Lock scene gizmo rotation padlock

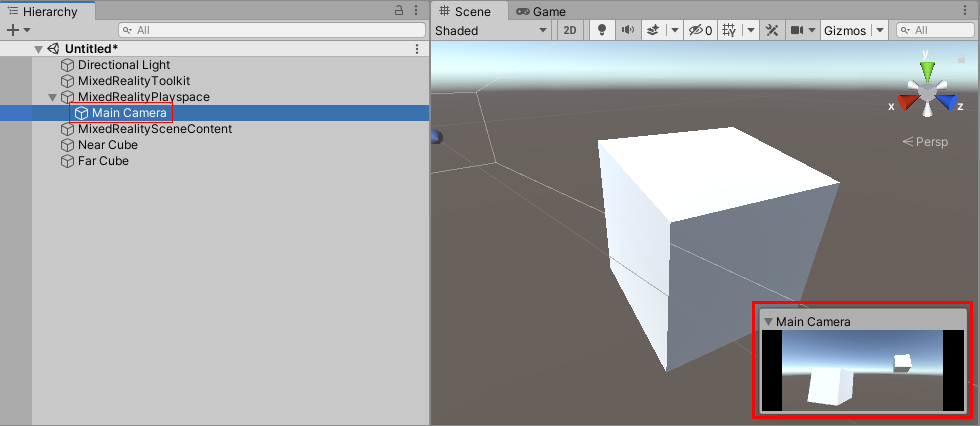961,58
